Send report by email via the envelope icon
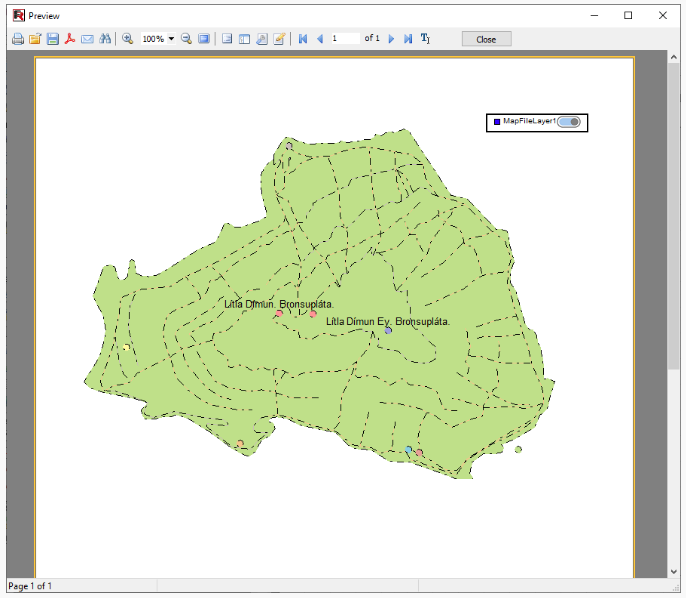 (x=88, y=39)
